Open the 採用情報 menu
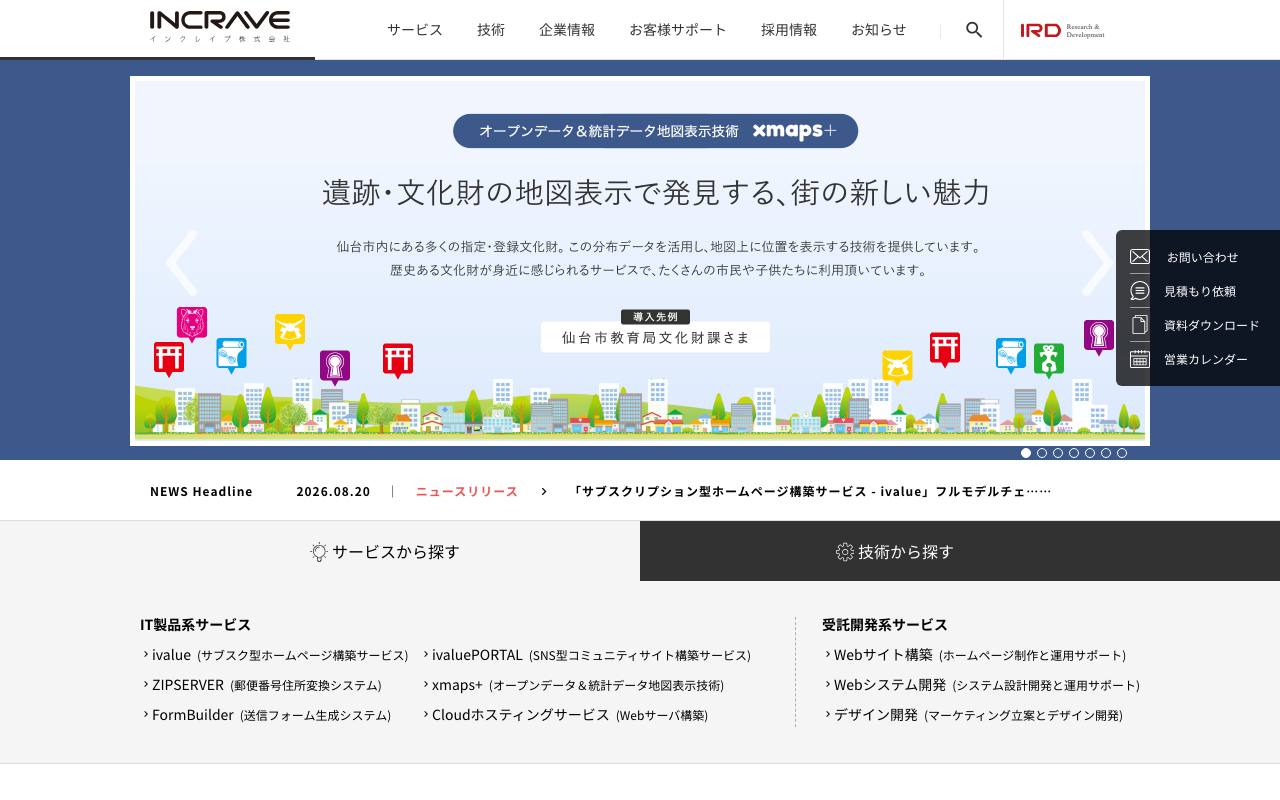This screenshot has width=1280, height=800. [789, 30]
